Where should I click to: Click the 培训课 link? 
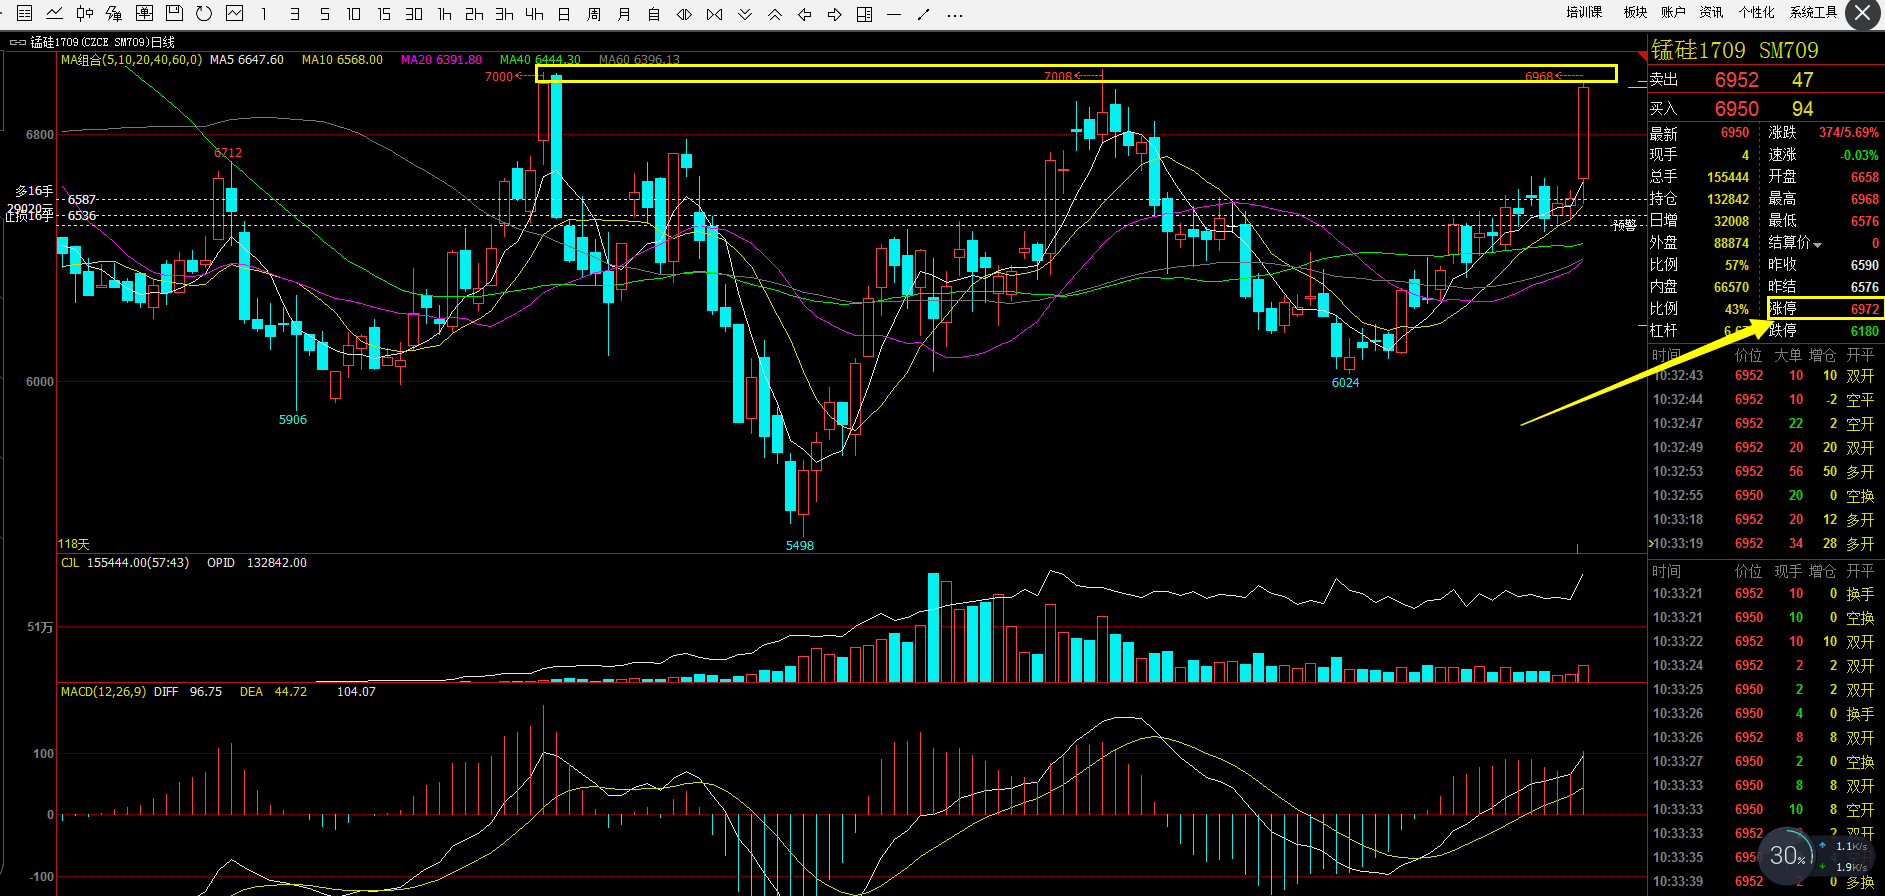pos(1584,12)
